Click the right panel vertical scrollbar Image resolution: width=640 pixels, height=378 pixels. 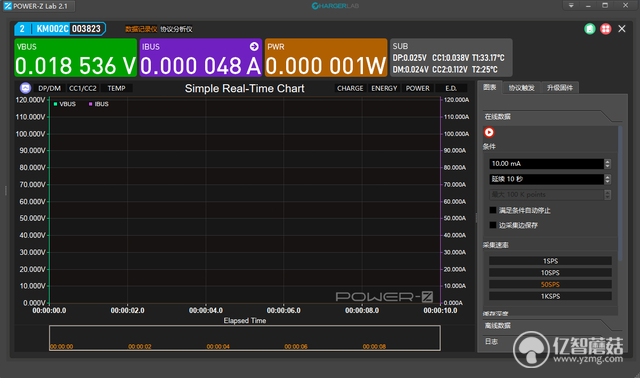620,193
